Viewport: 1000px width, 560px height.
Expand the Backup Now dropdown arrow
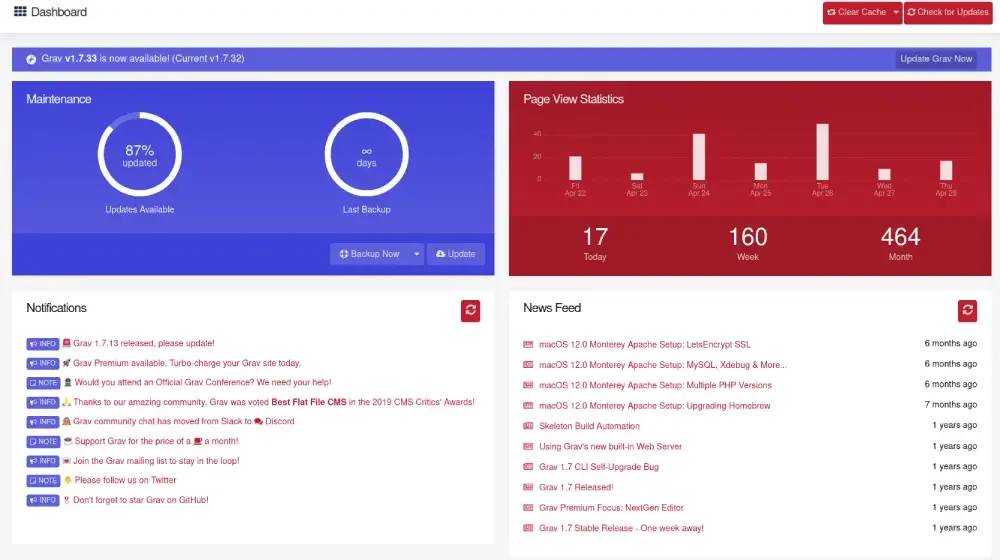point(416,254)
